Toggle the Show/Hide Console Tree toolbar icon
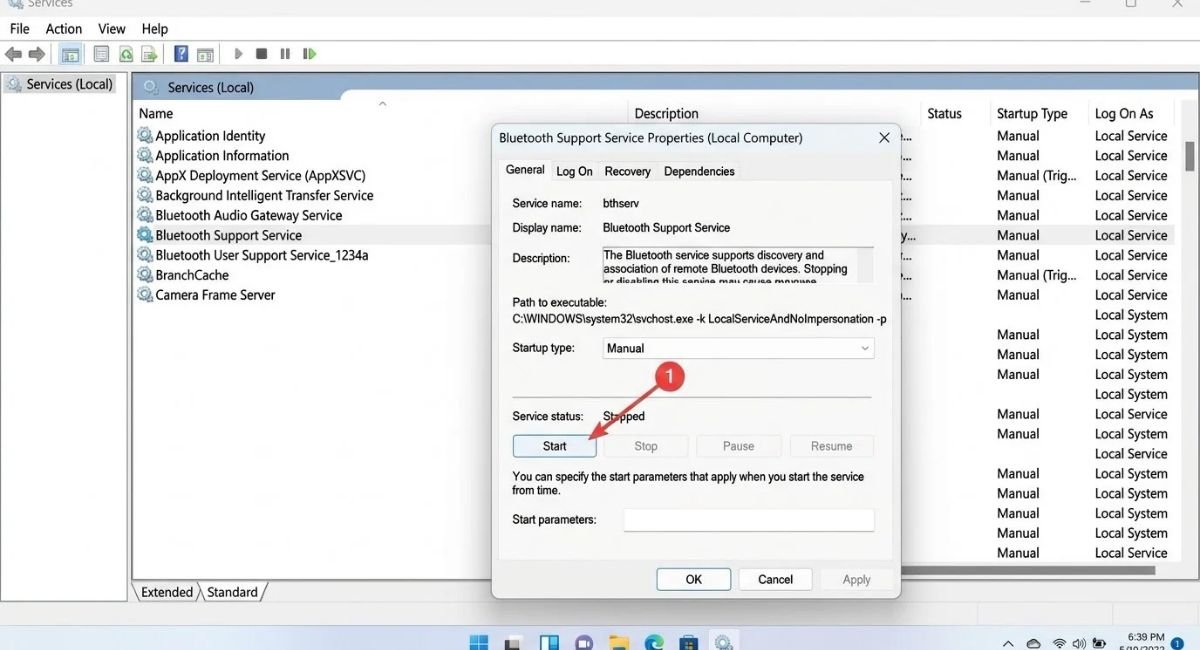Image resolution: width=1200 pixels, height=650 pixels. (71, 54)
